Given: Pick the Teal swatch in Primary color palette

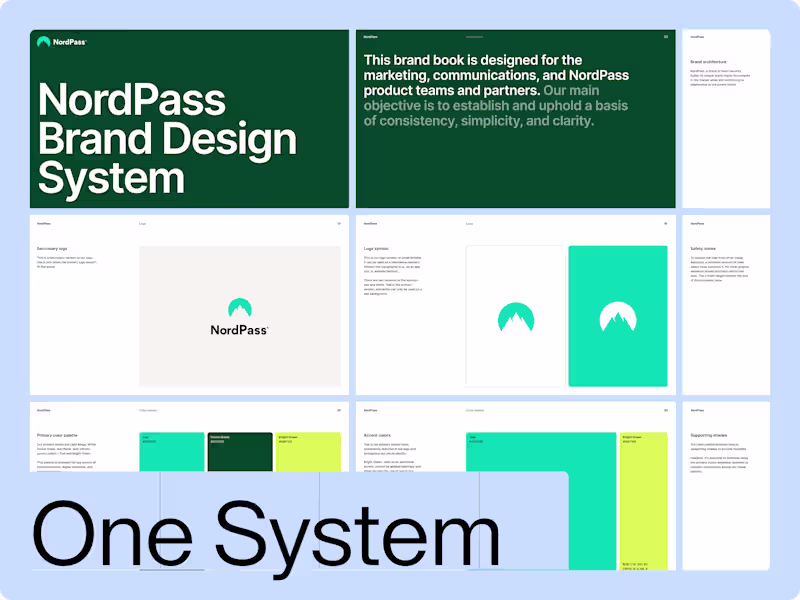Looking at the screenshot, I should point(171,452).
